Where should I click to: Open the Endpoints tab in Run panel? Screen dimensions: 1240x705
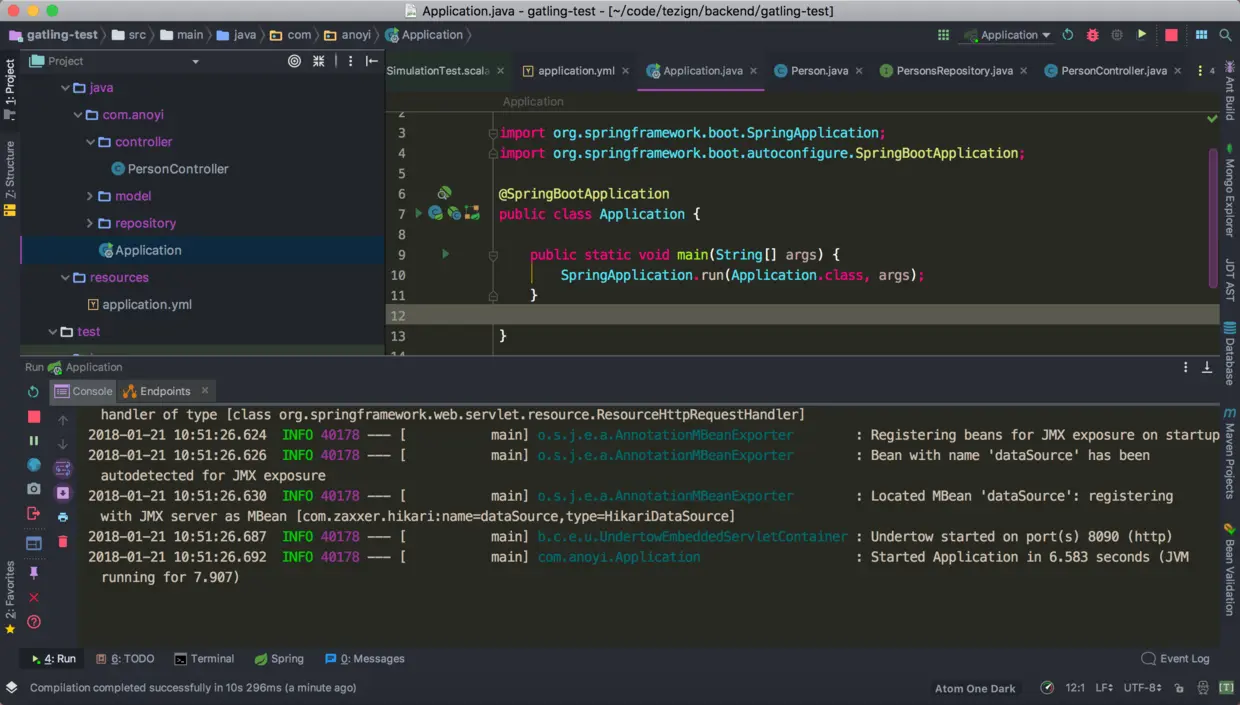[164, 391]
